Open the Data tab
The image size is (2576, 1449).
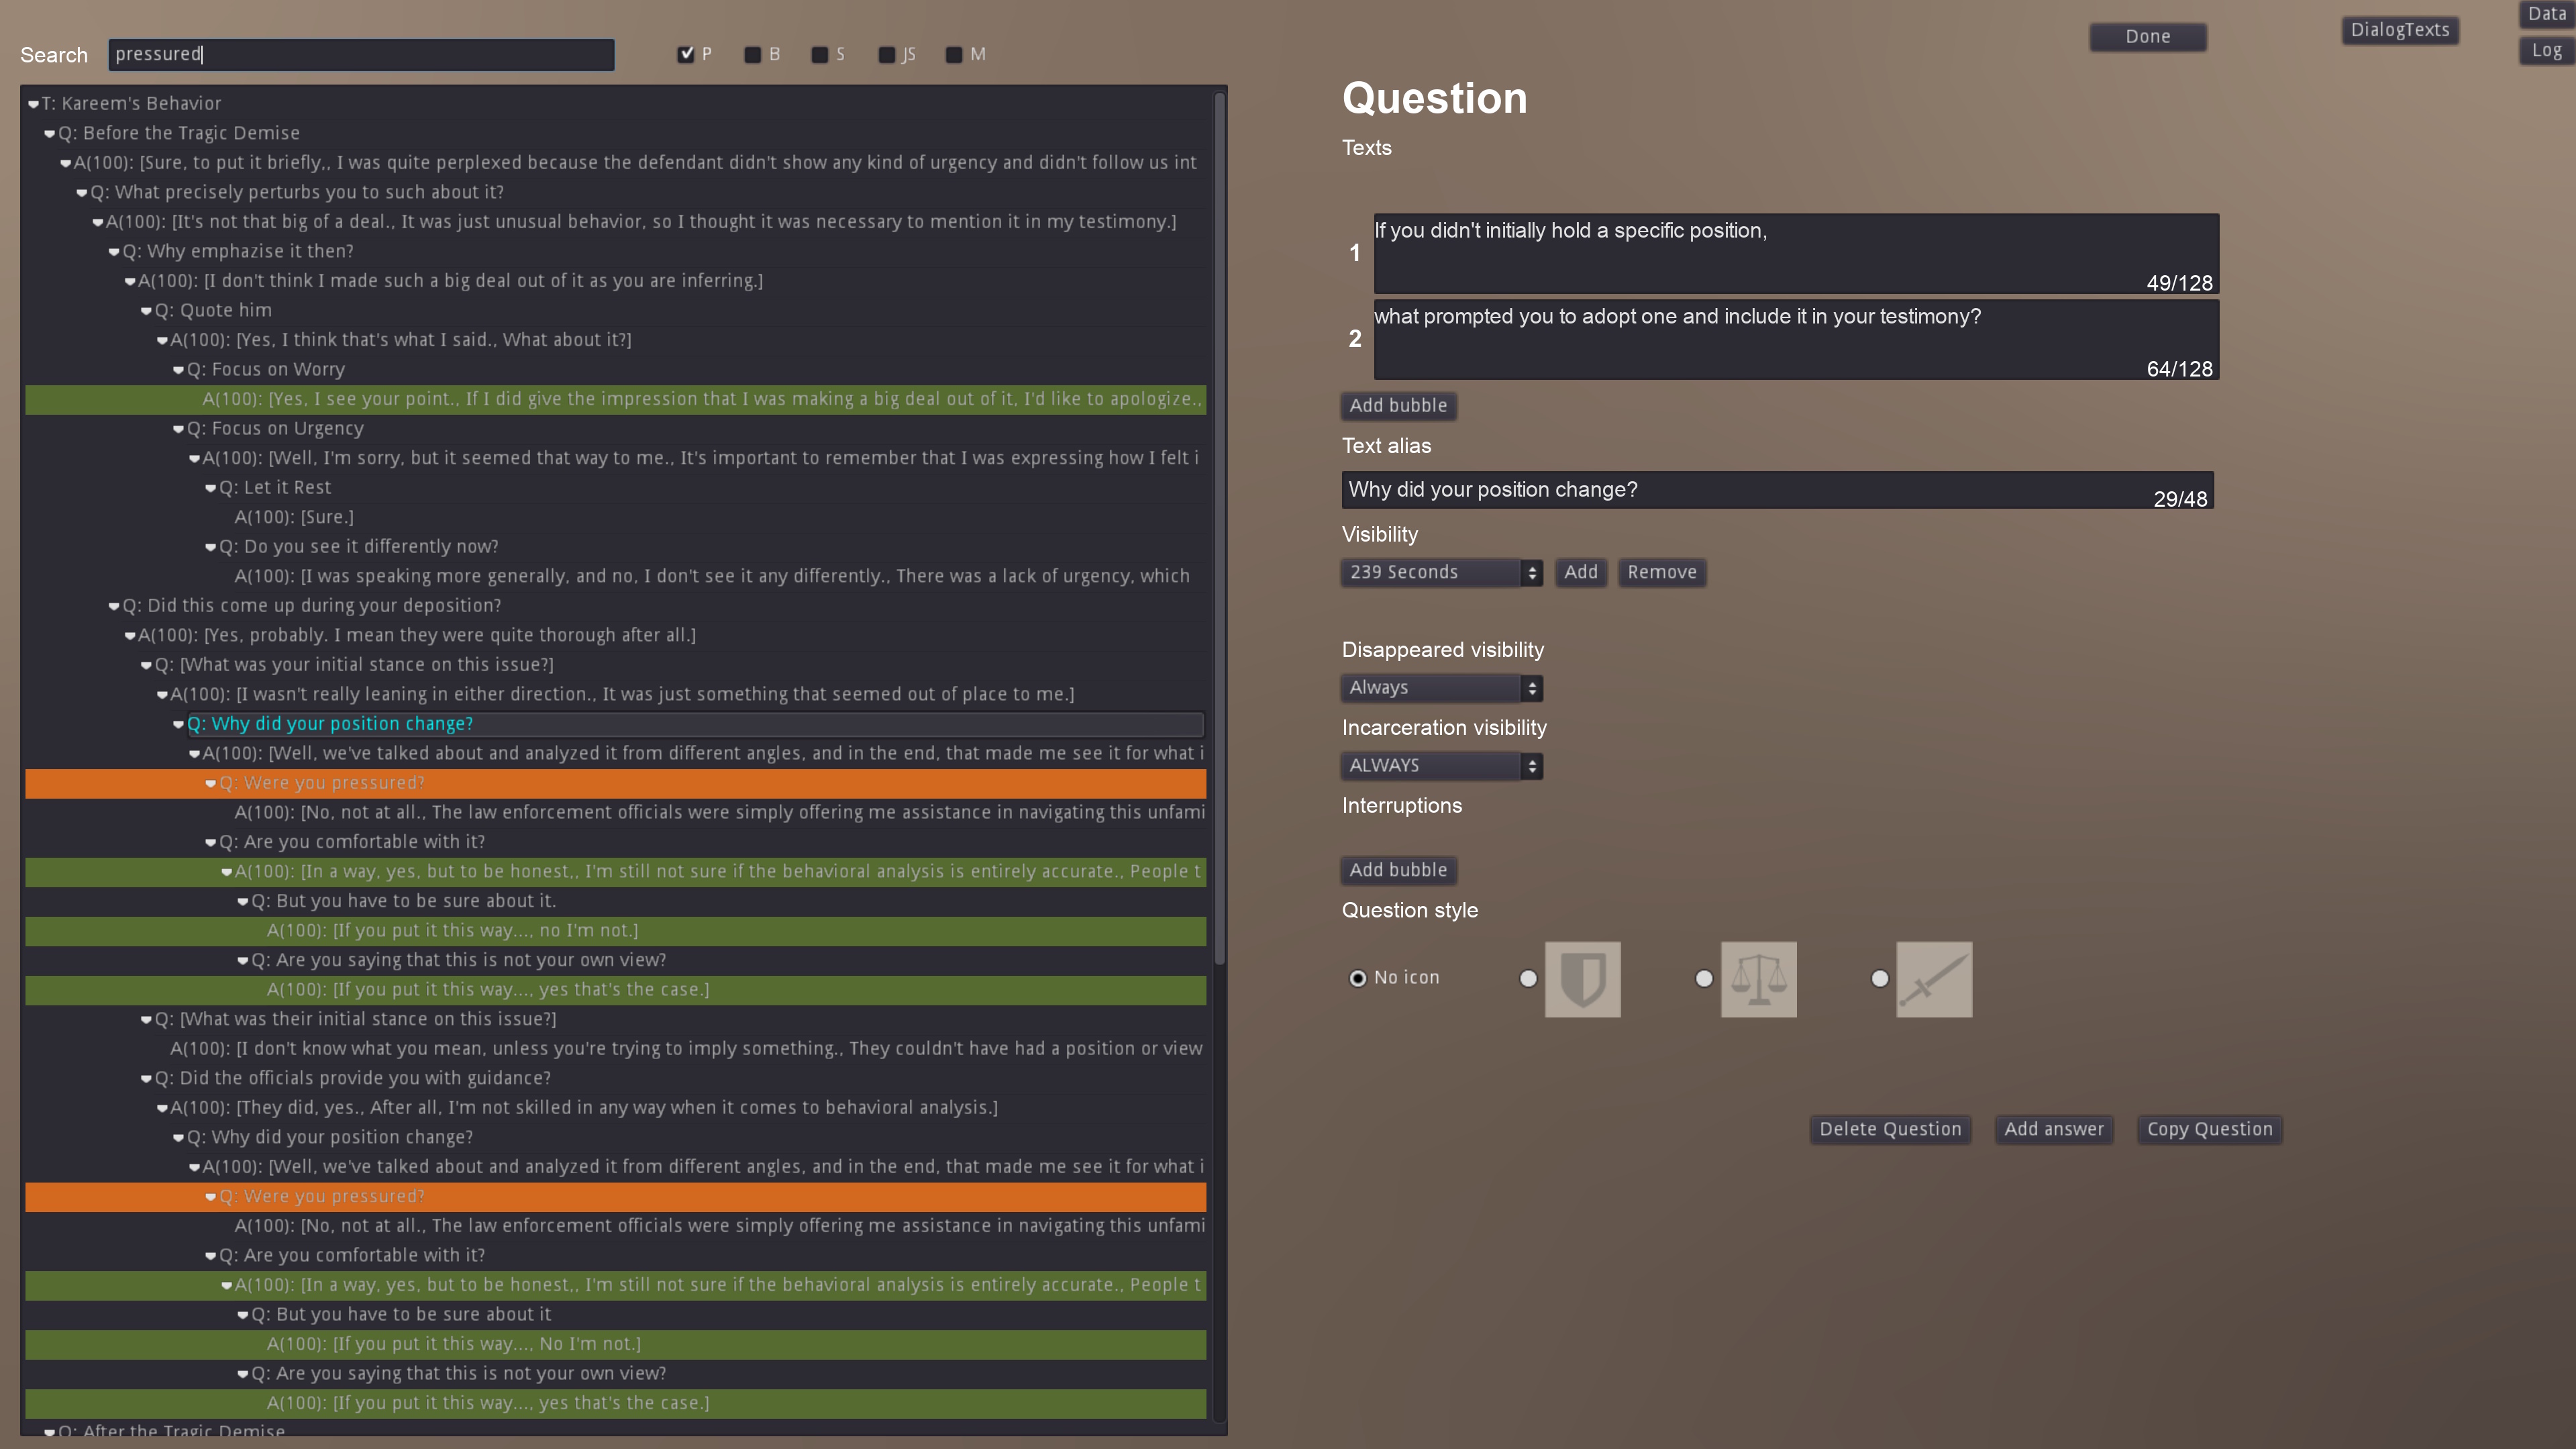pyautogui.click(x=2546, y=14)
